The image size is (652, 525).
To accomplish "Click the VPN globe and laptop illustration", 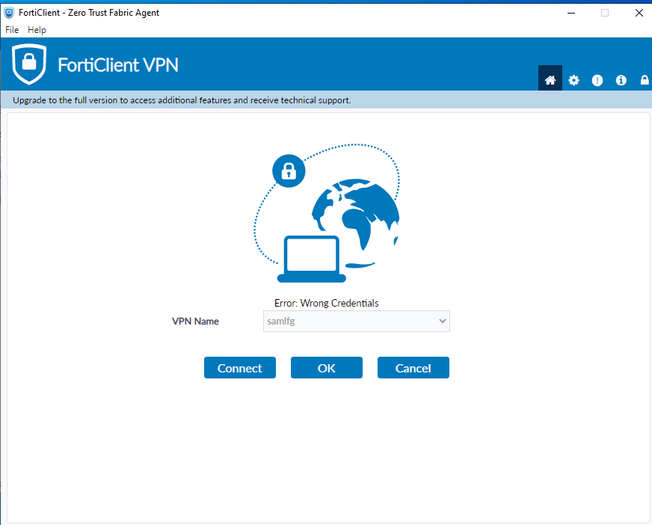I will coord(327,213).
